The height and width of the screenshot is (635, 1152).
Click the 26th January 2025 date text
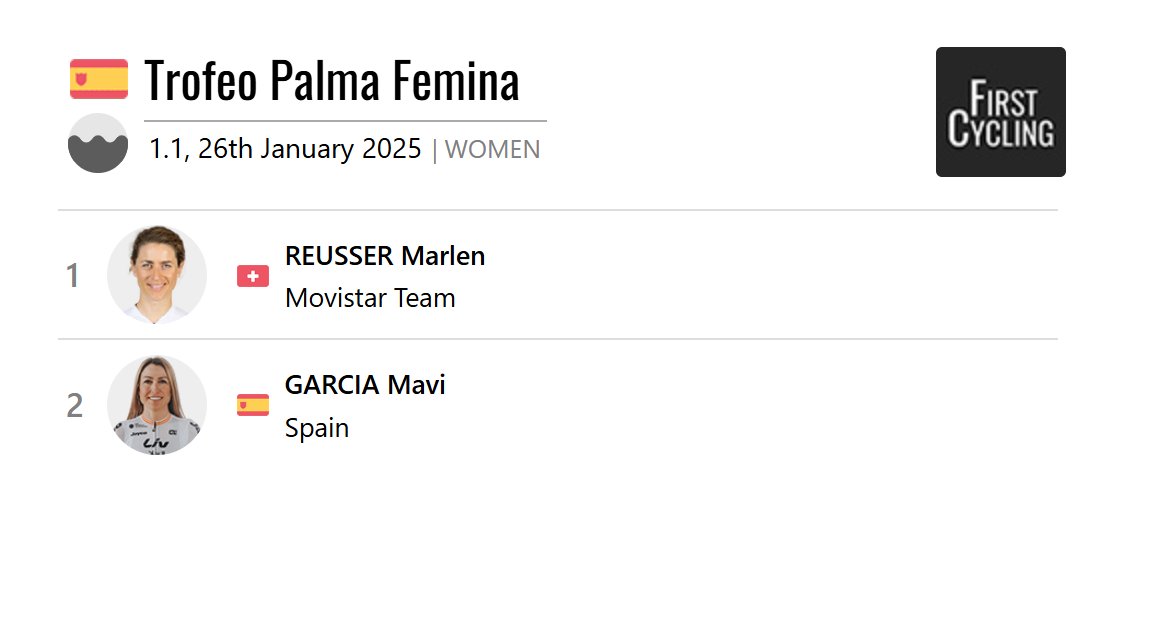309,148
